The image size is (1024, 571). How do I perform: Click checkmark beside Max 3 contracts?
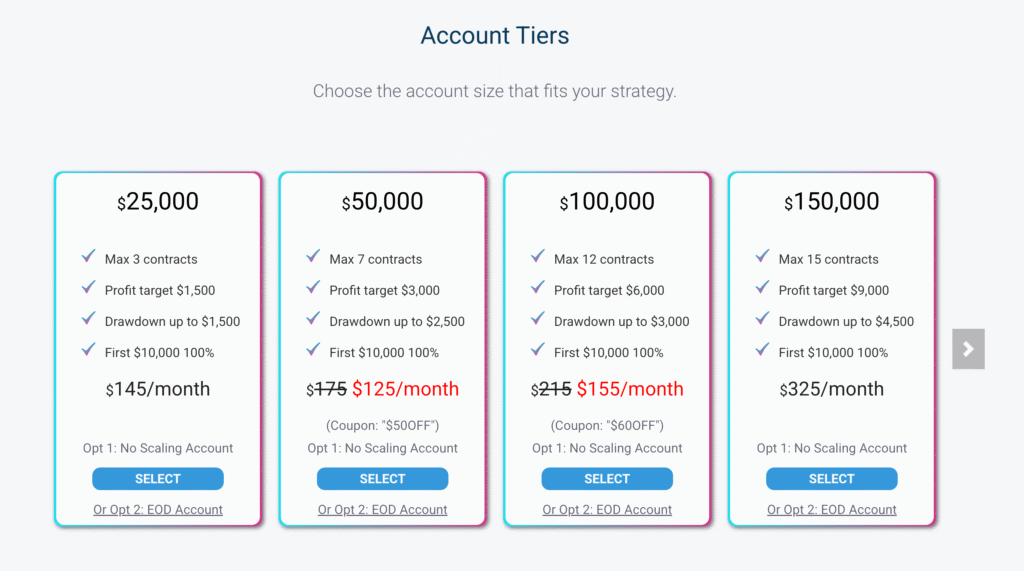[89, 256]
